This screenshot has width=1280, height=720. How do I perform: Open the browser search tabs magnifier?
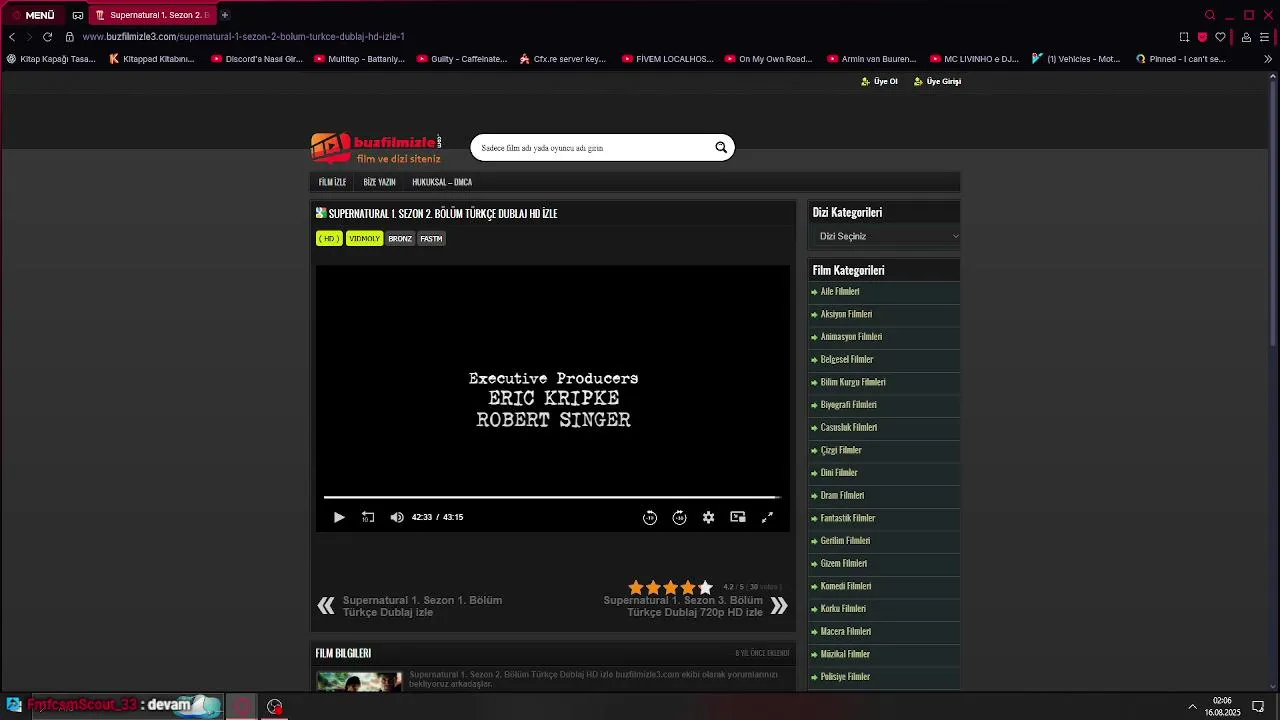click(1210, 15)
